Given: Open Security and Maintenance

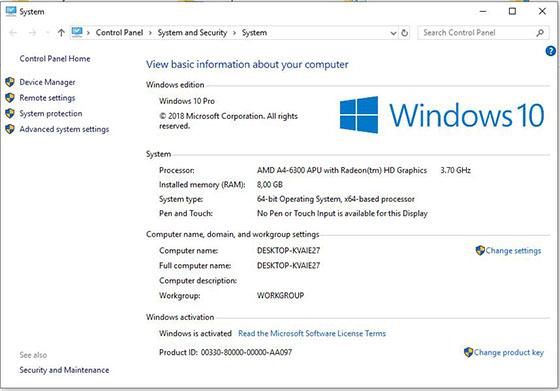Looking at the screenshot, I should click(x=64, y=370).
